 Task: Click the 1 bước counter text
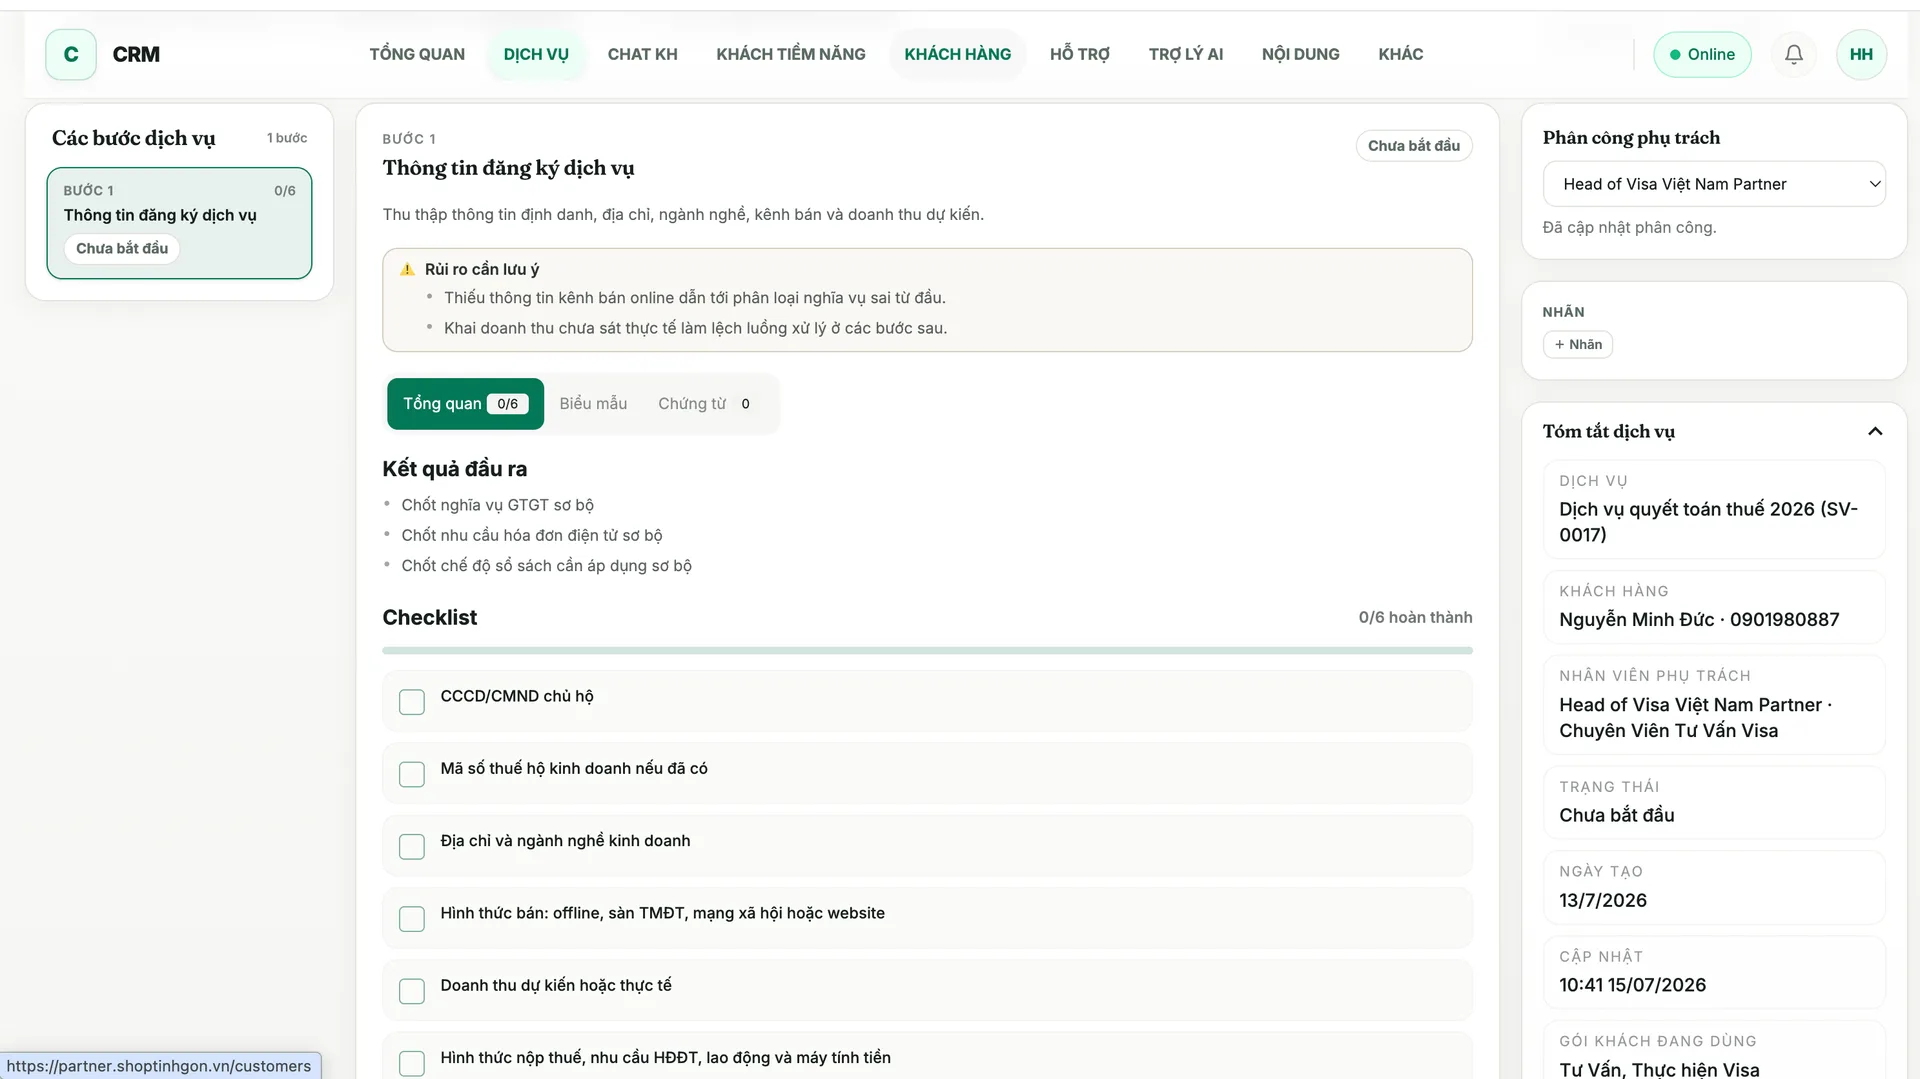287,138
